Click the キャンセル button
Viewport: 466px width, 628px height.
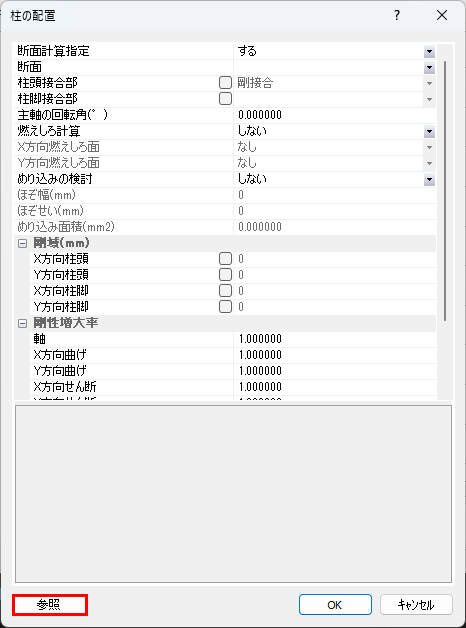click(416, 605)
